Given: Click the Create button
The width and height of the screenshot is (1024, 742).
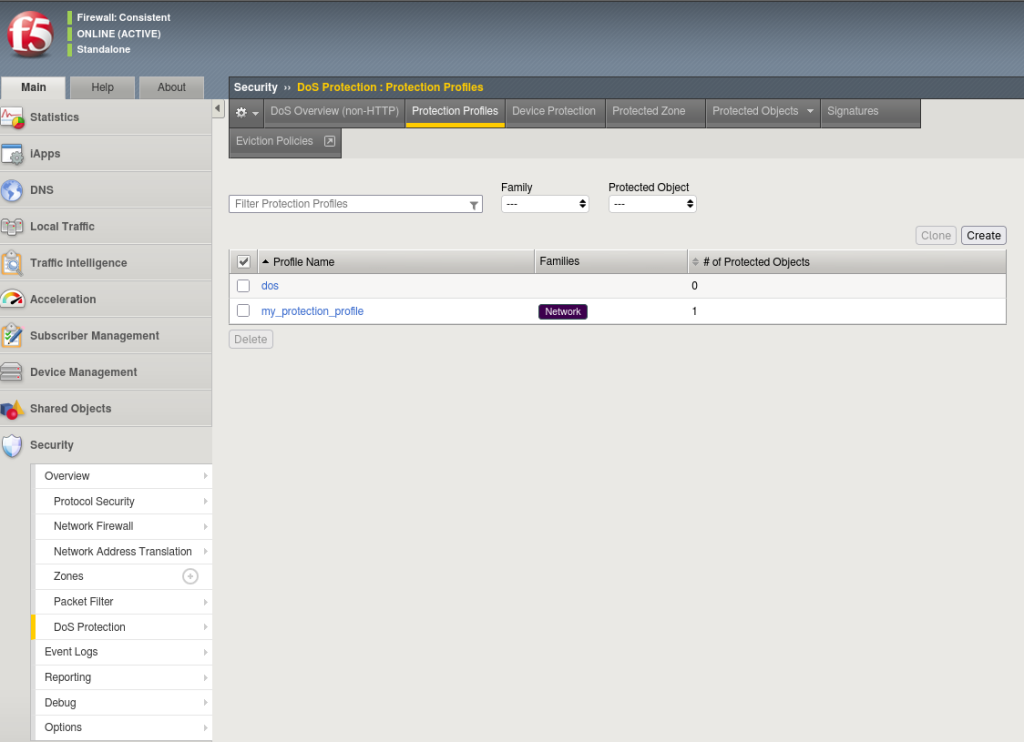Looking at the screenshot, I should [983, 236].
